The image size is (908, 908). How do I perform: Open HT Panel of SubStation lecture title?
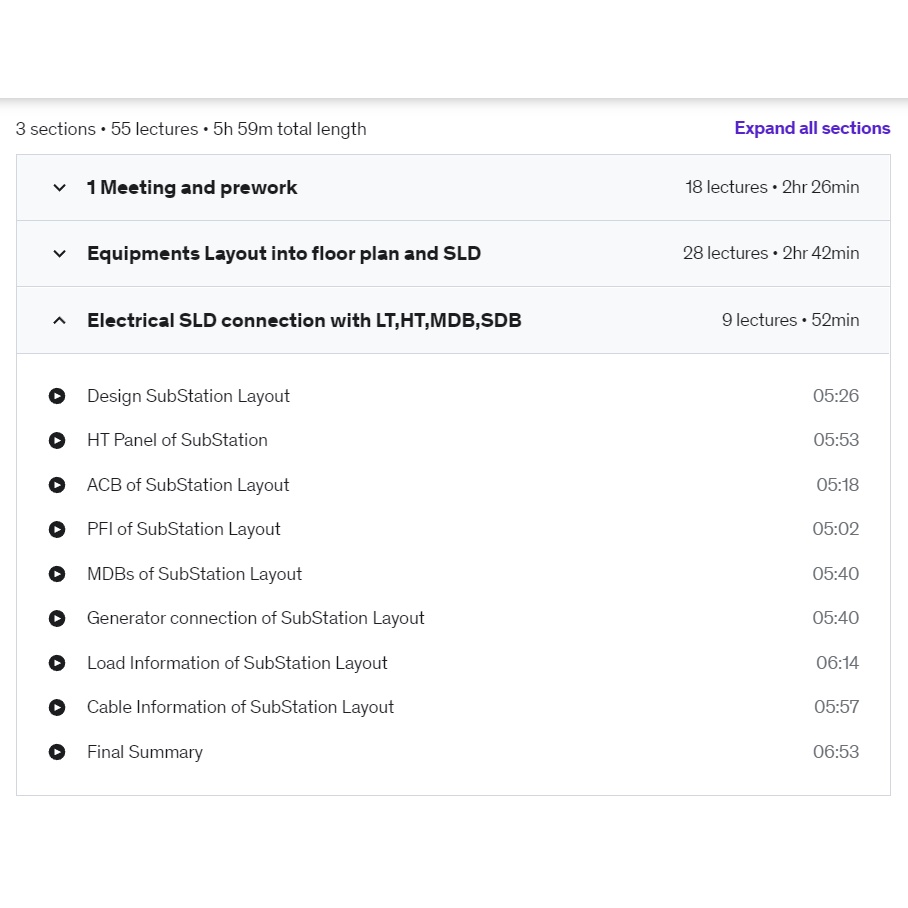click(177, 440)
